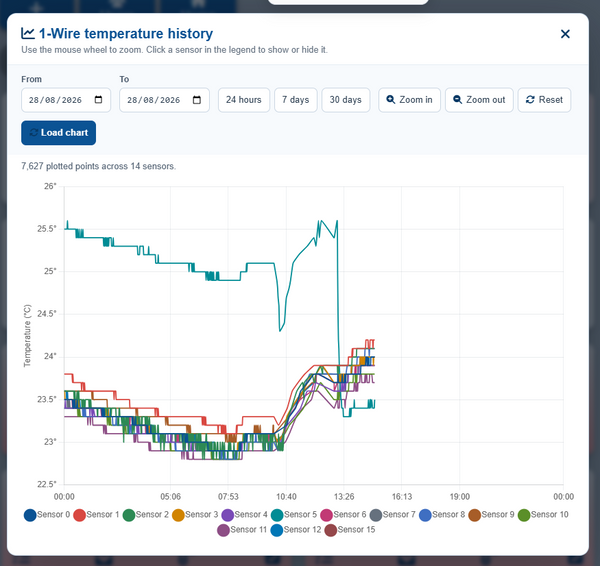600x566 pixels.
Task: Click the Temperature (°C) axis title
Action: tap(27, 336)
